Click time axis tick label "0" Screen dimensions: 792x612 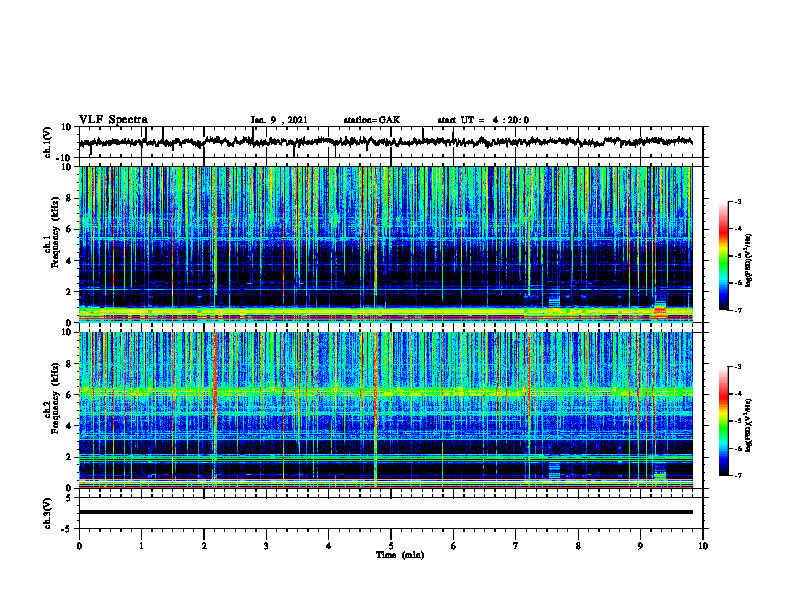pos(79,546)
